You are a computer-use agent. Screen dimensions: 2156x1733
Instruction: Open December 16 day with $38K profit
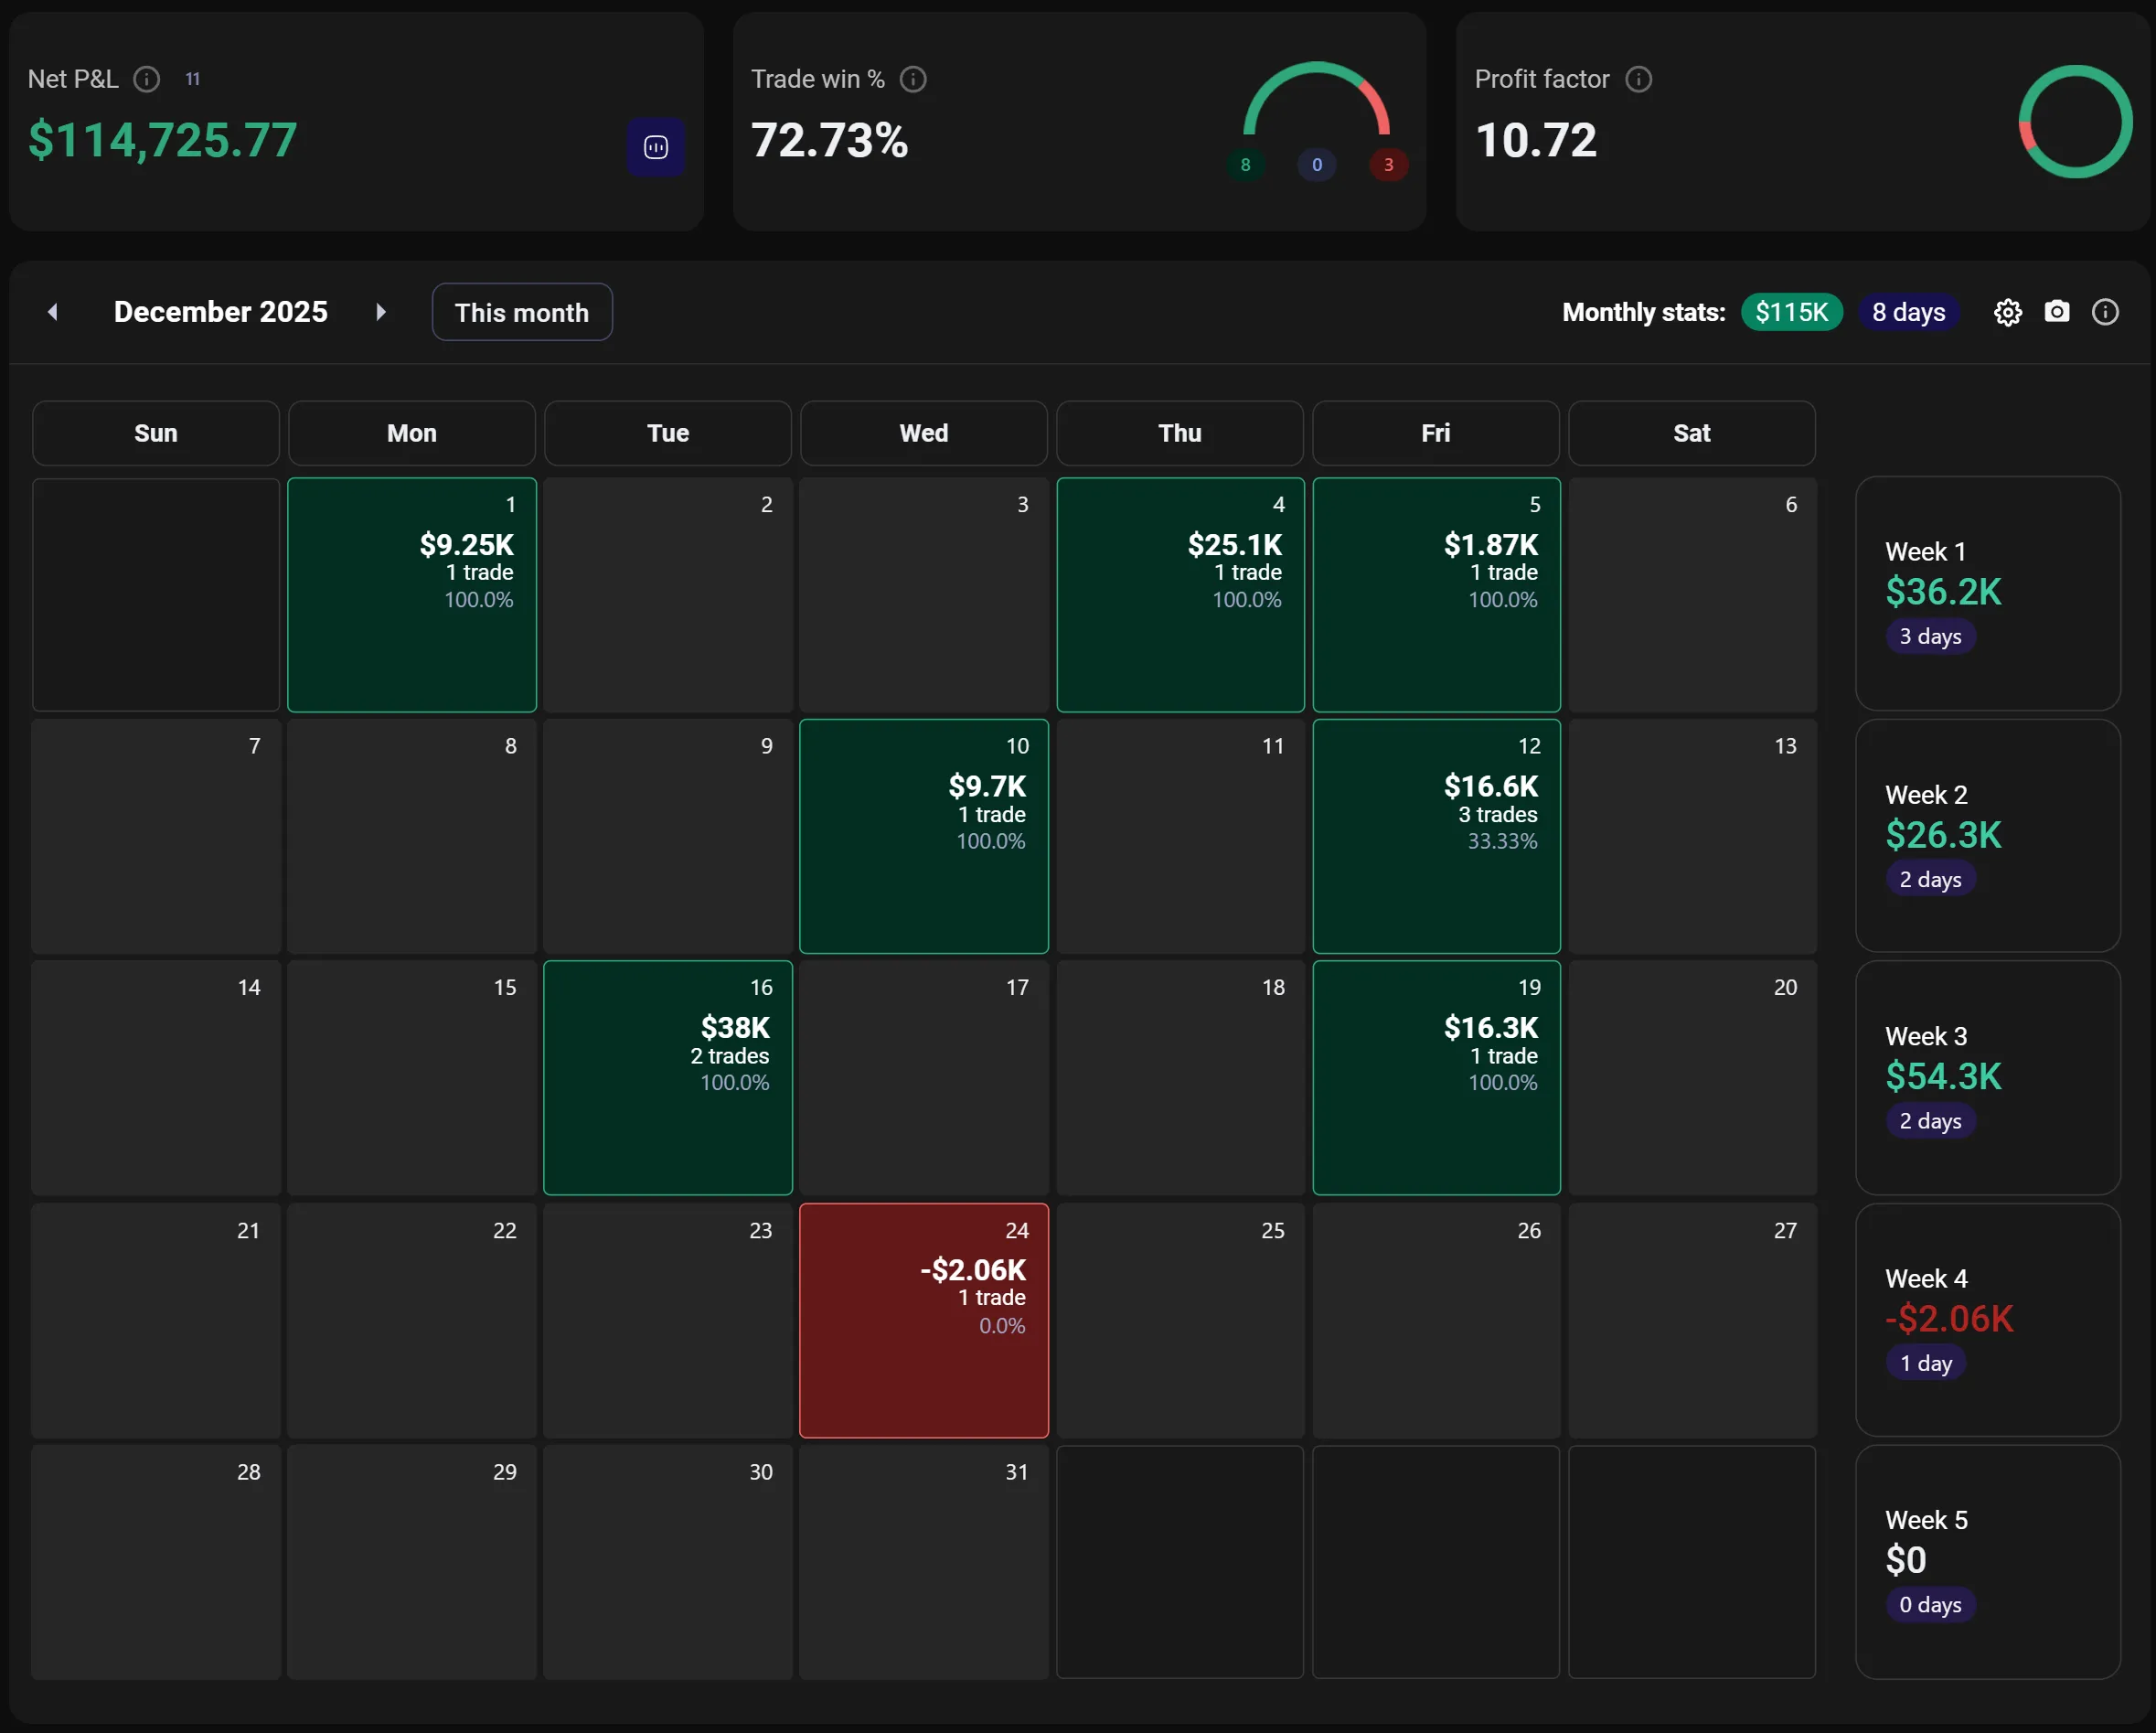coord(667,1077)
